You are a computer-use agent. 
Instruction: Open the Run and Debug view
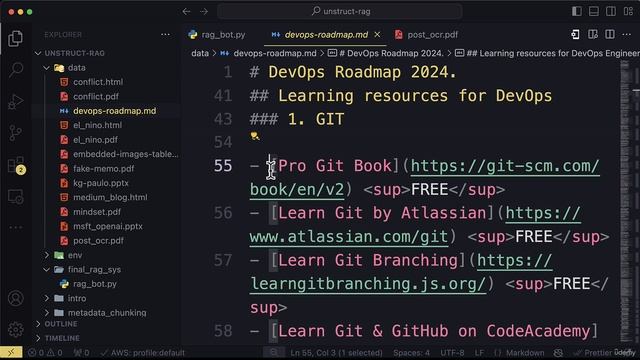16,102
